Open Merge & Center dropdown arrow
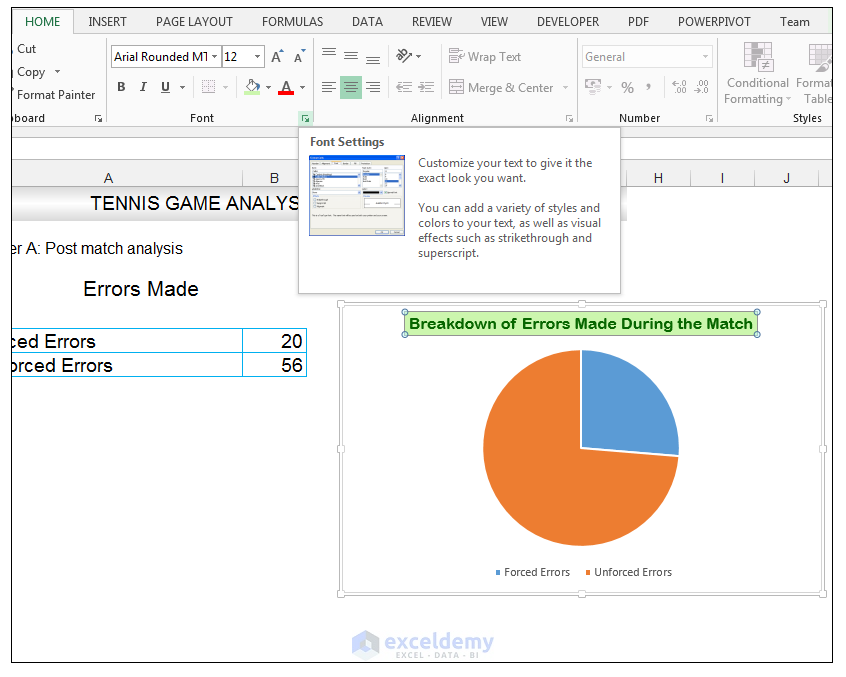Viewport: 846px width, 677px height. 565,87
